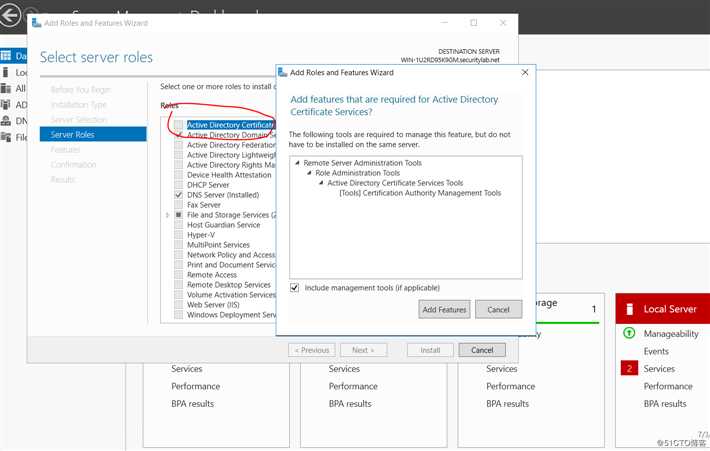Click Cancel in the Select server roles wizard

click(482, 350)
